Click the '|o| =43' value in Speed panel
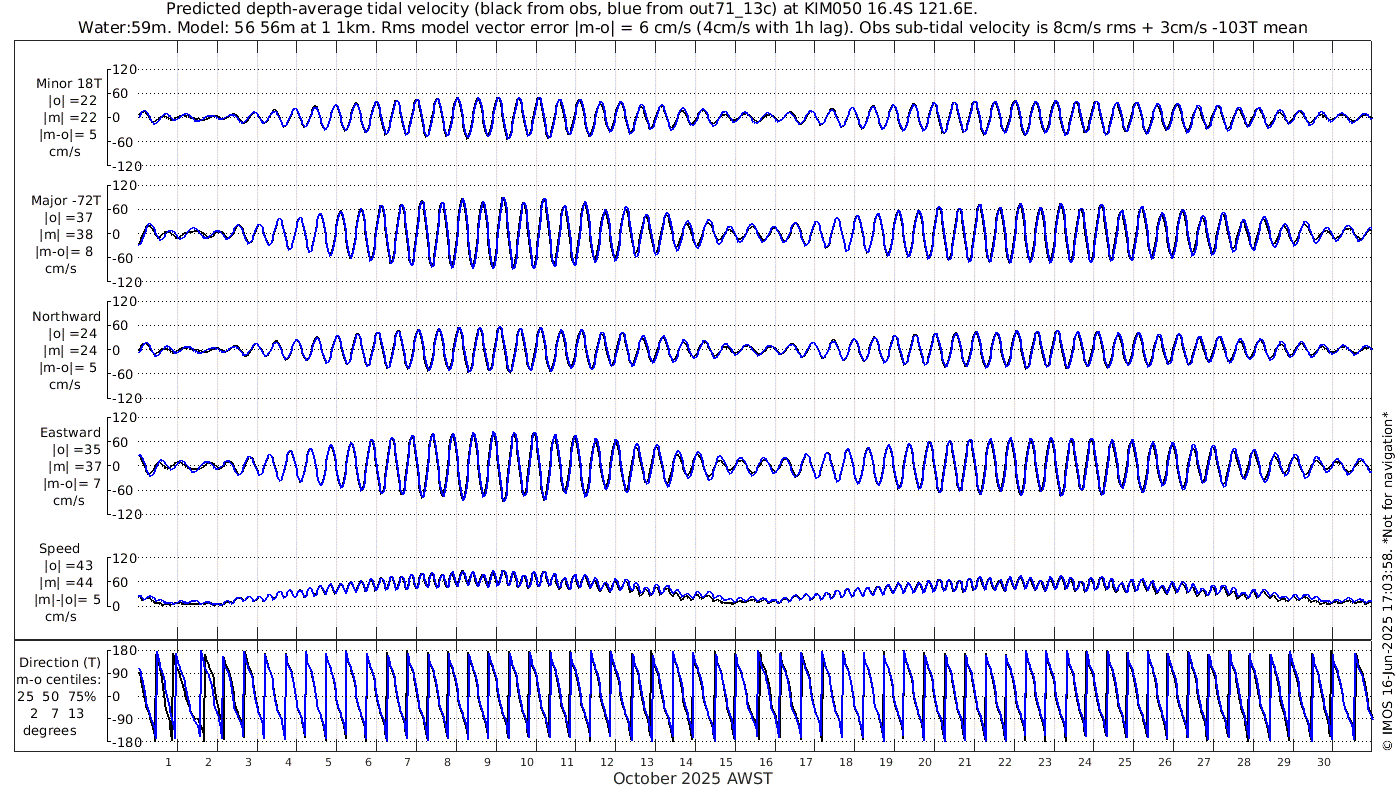This screenshot has height=800, width=1400. pyautogui.click(x=60, y=566)
